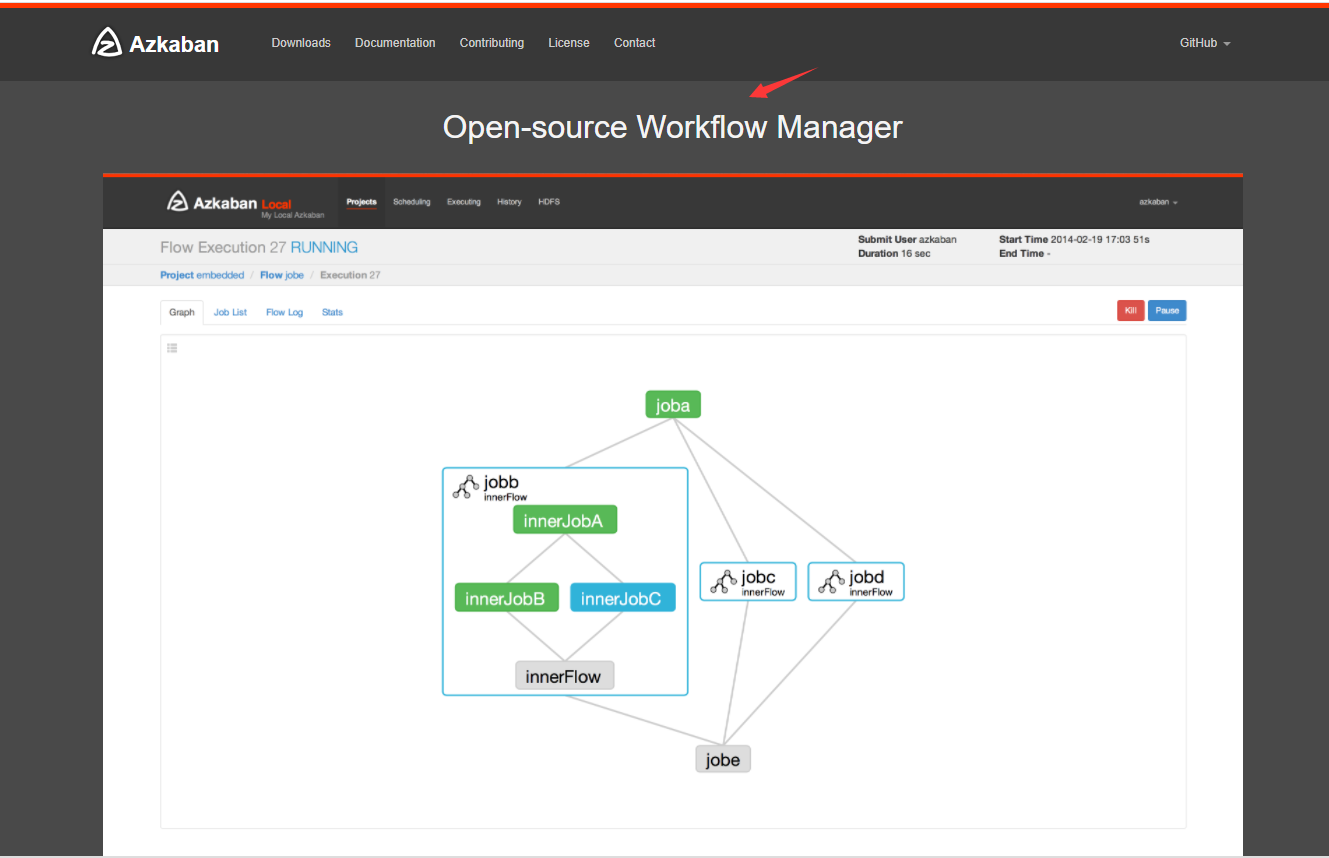Click the jobd flow icon
1329x858 pixels.
(x=830, y=582)
